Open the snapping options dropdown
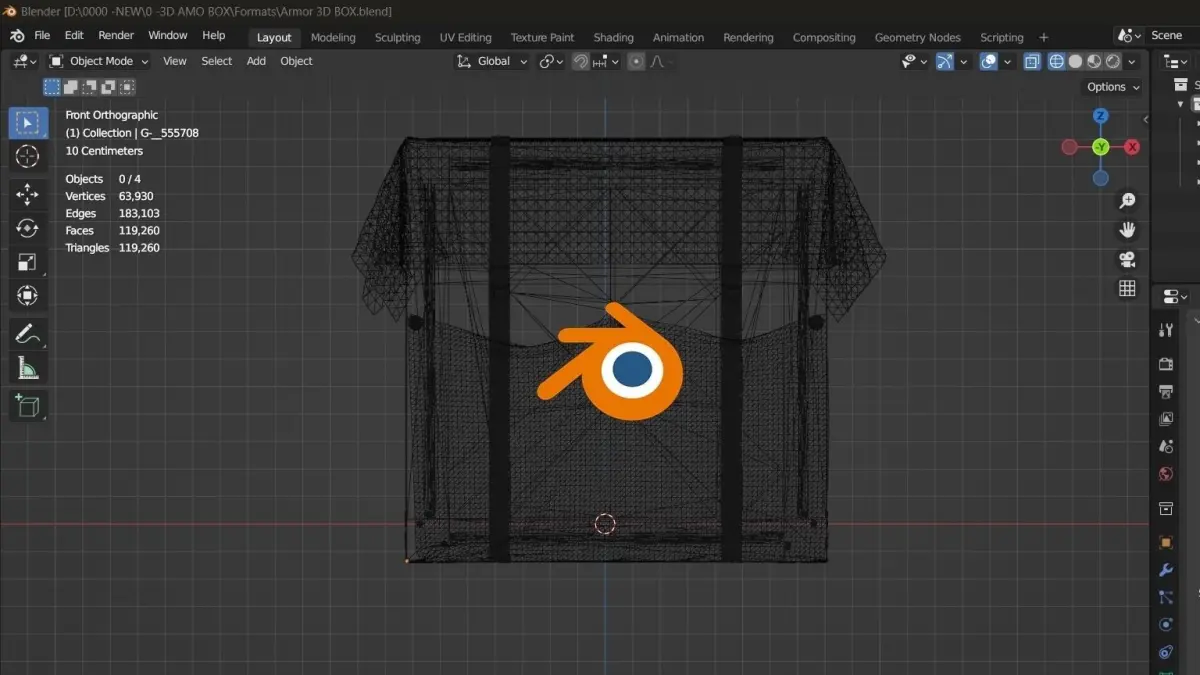This screenshot has height=675, width=1200. [x=607, y=61]
